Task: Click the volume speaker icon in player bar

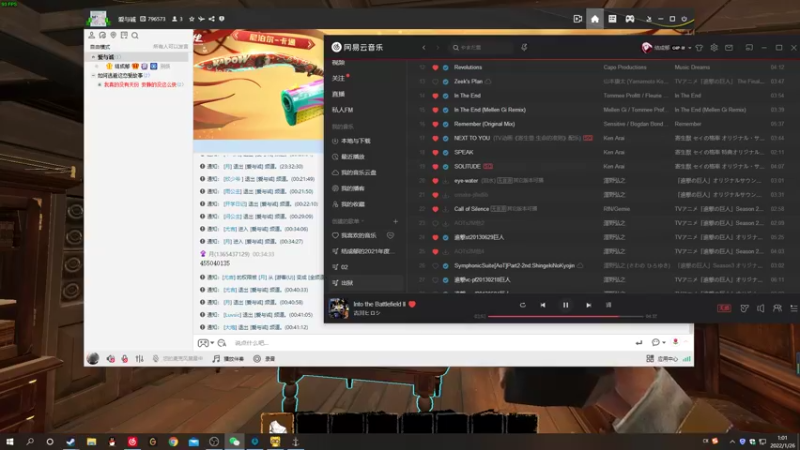Action: coord(761,308)
